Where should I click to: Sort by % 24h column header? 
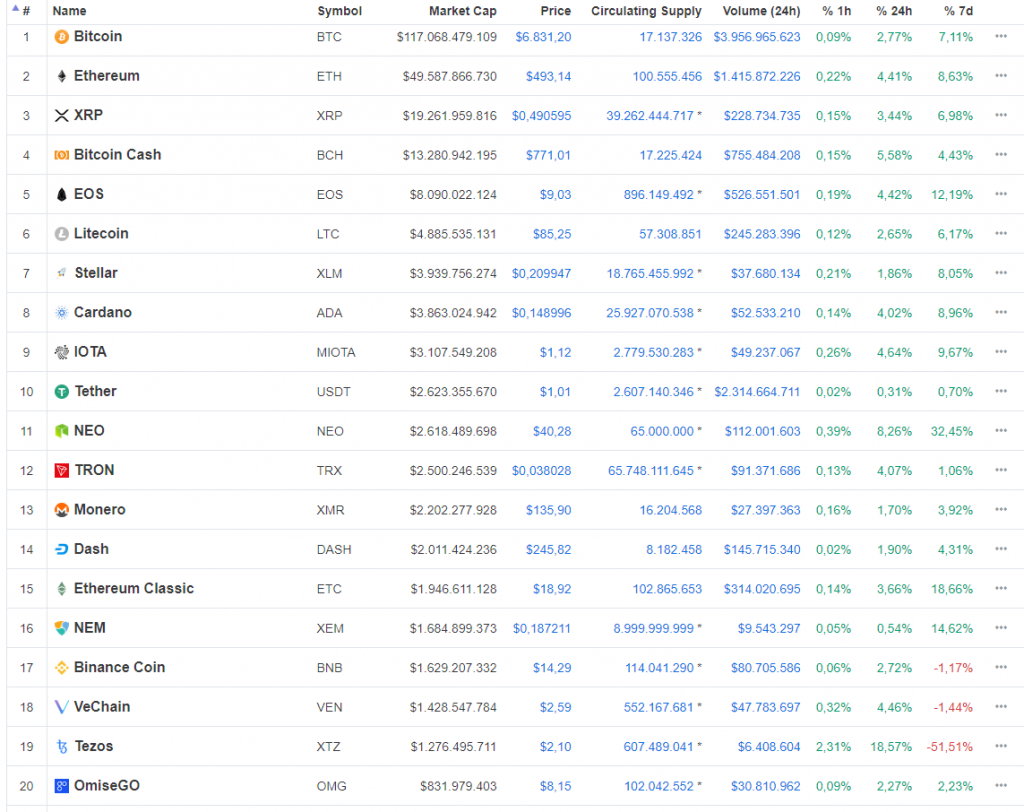894,11
